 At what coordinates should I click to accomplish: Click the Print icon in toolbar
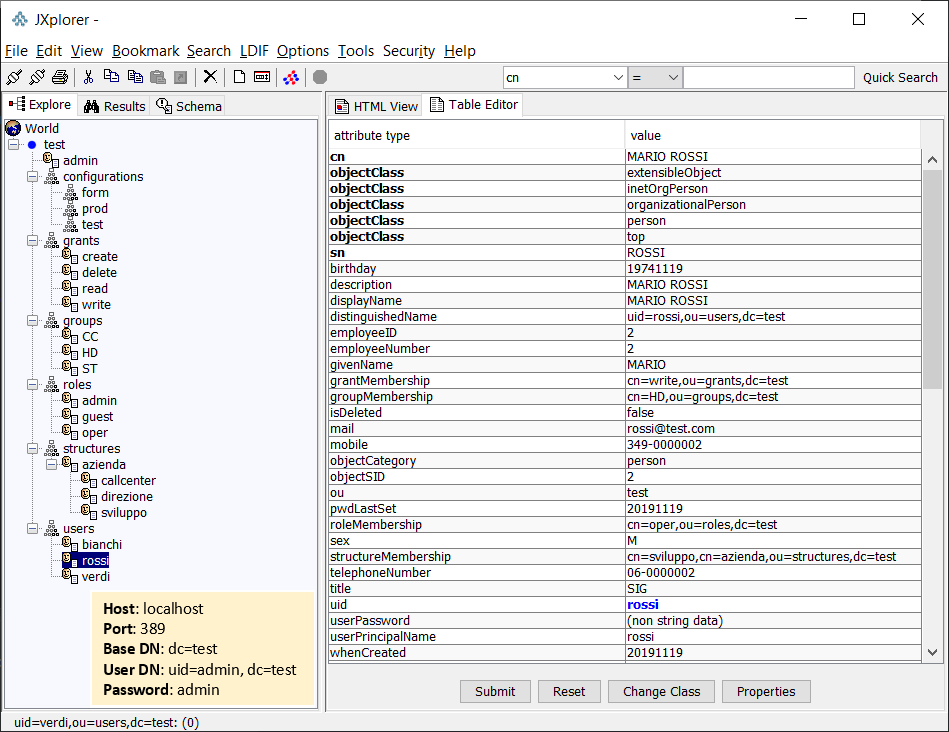click(60, 77)
